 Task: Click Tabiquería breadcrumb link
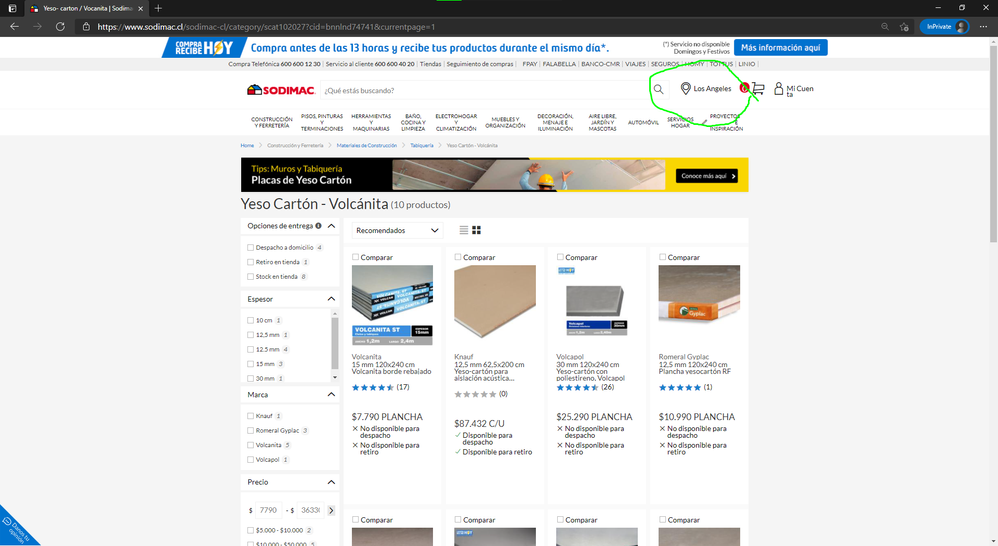click(x=421, y=146)
